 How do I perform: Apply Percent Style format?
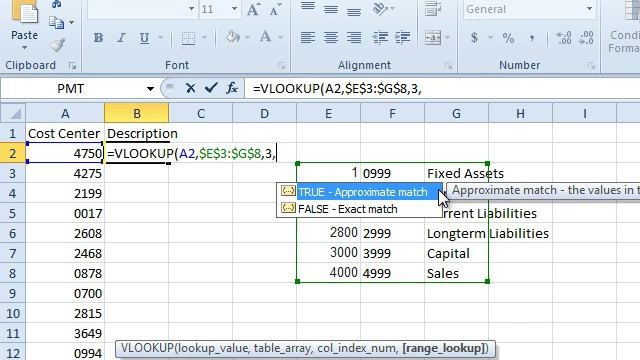click(508, 38)
